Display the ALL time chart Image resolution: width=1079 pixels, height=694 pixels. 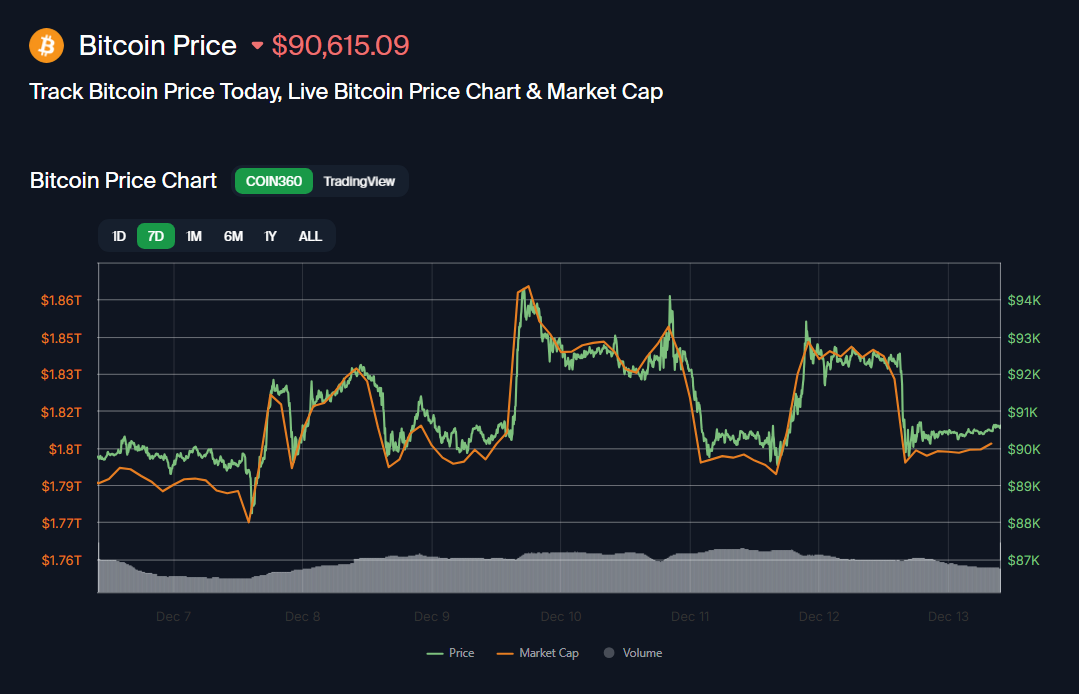click(x=310, y=236)
